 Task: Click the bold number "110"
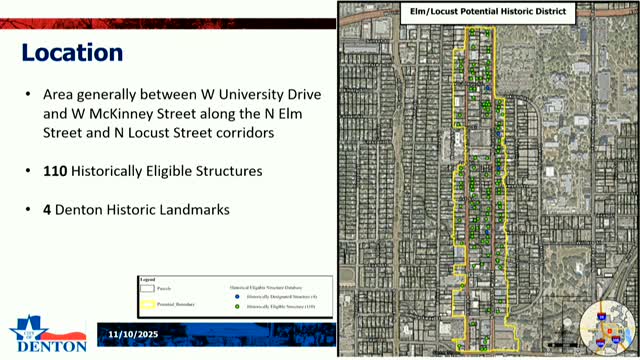[x=55, y=171]
